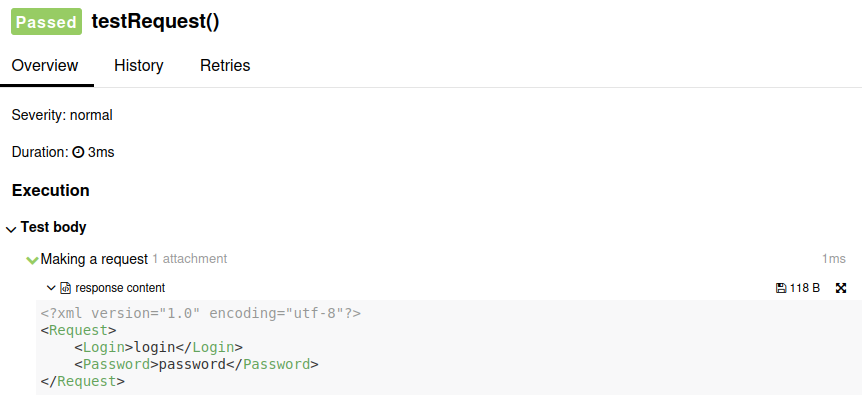Collapse the Test body section chevron

click(11, 229)
